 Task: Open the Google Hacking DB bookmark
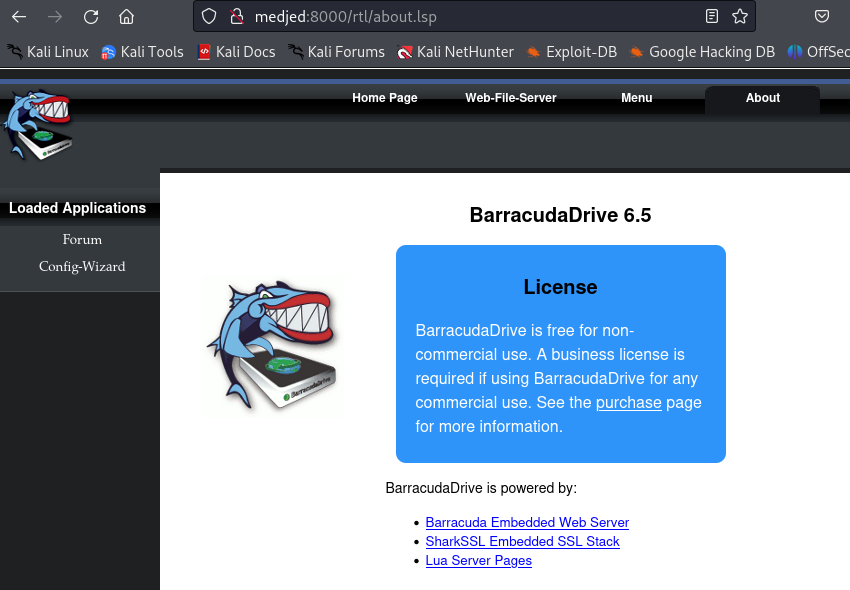pyautogui.click(x=702, y=52)
